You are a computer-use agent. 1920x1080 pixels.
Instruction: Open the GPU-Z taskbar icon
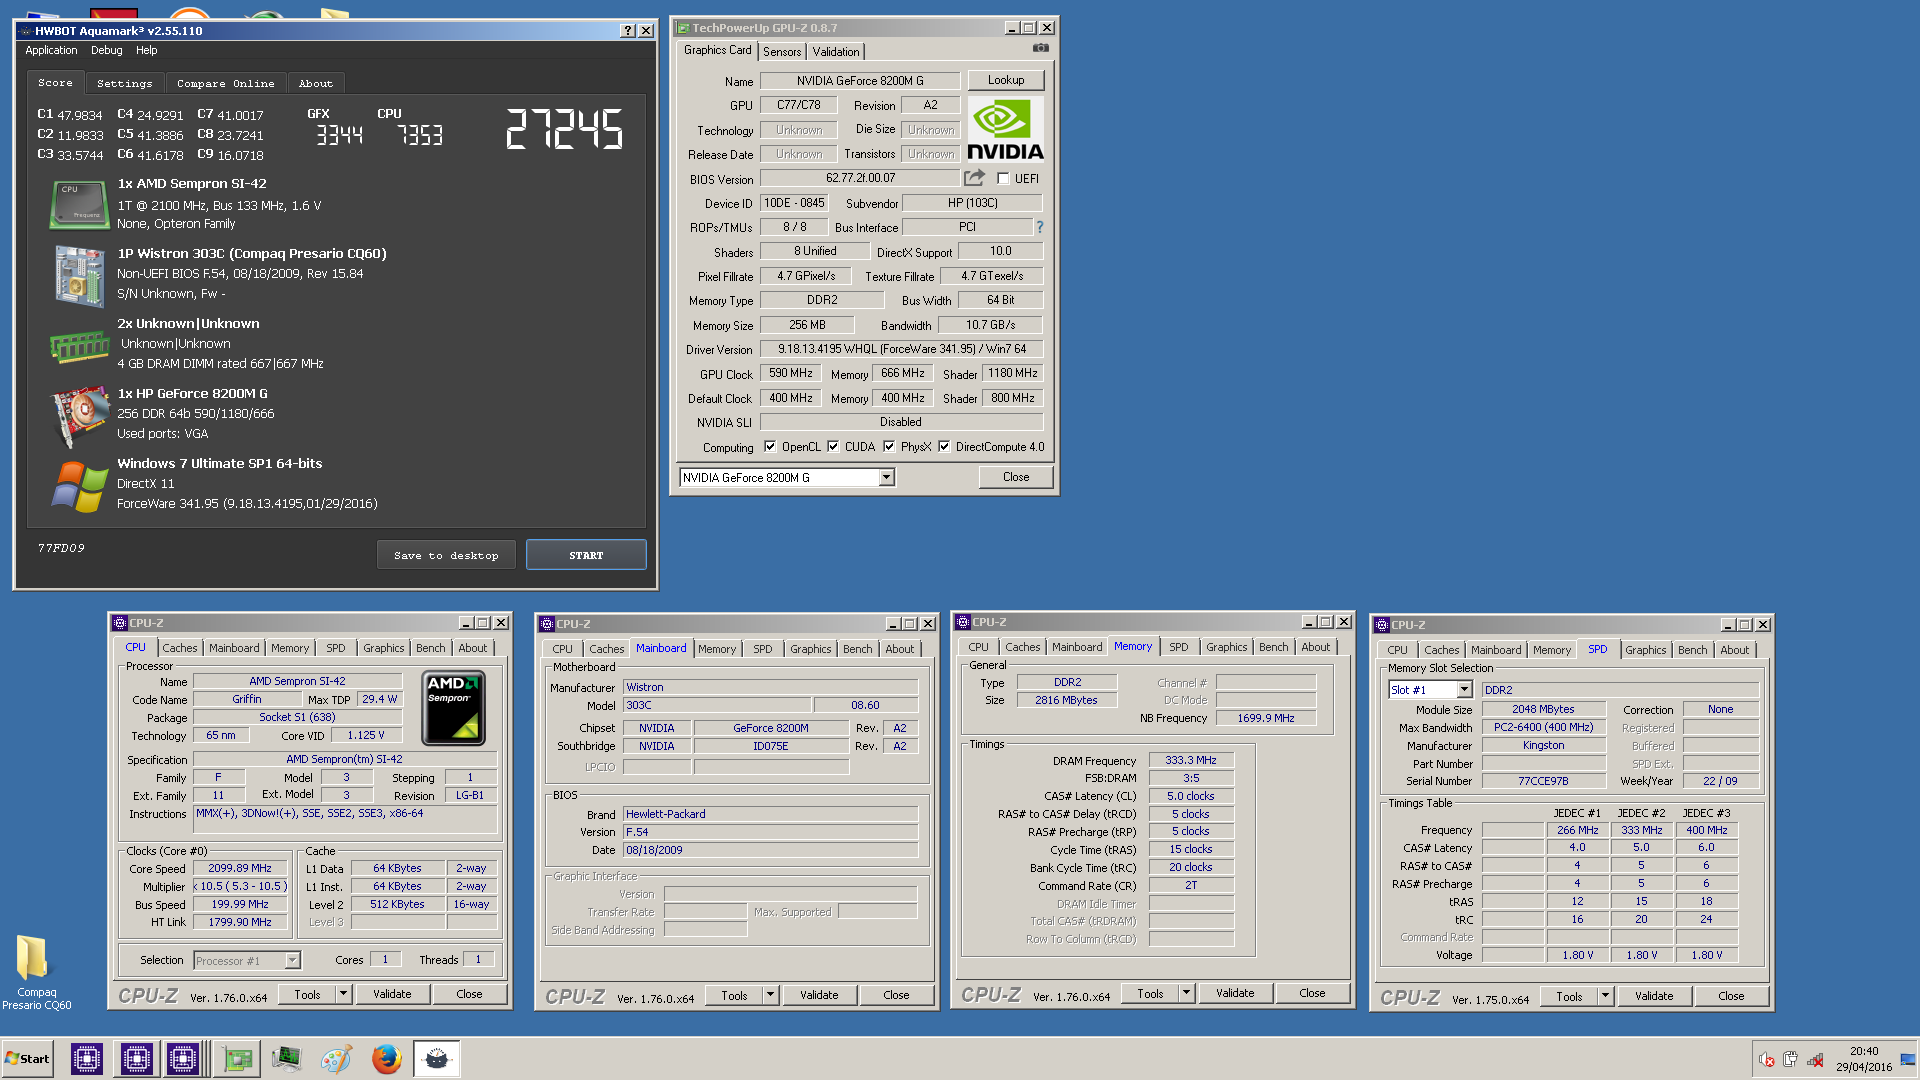[x=238, y=1059]
